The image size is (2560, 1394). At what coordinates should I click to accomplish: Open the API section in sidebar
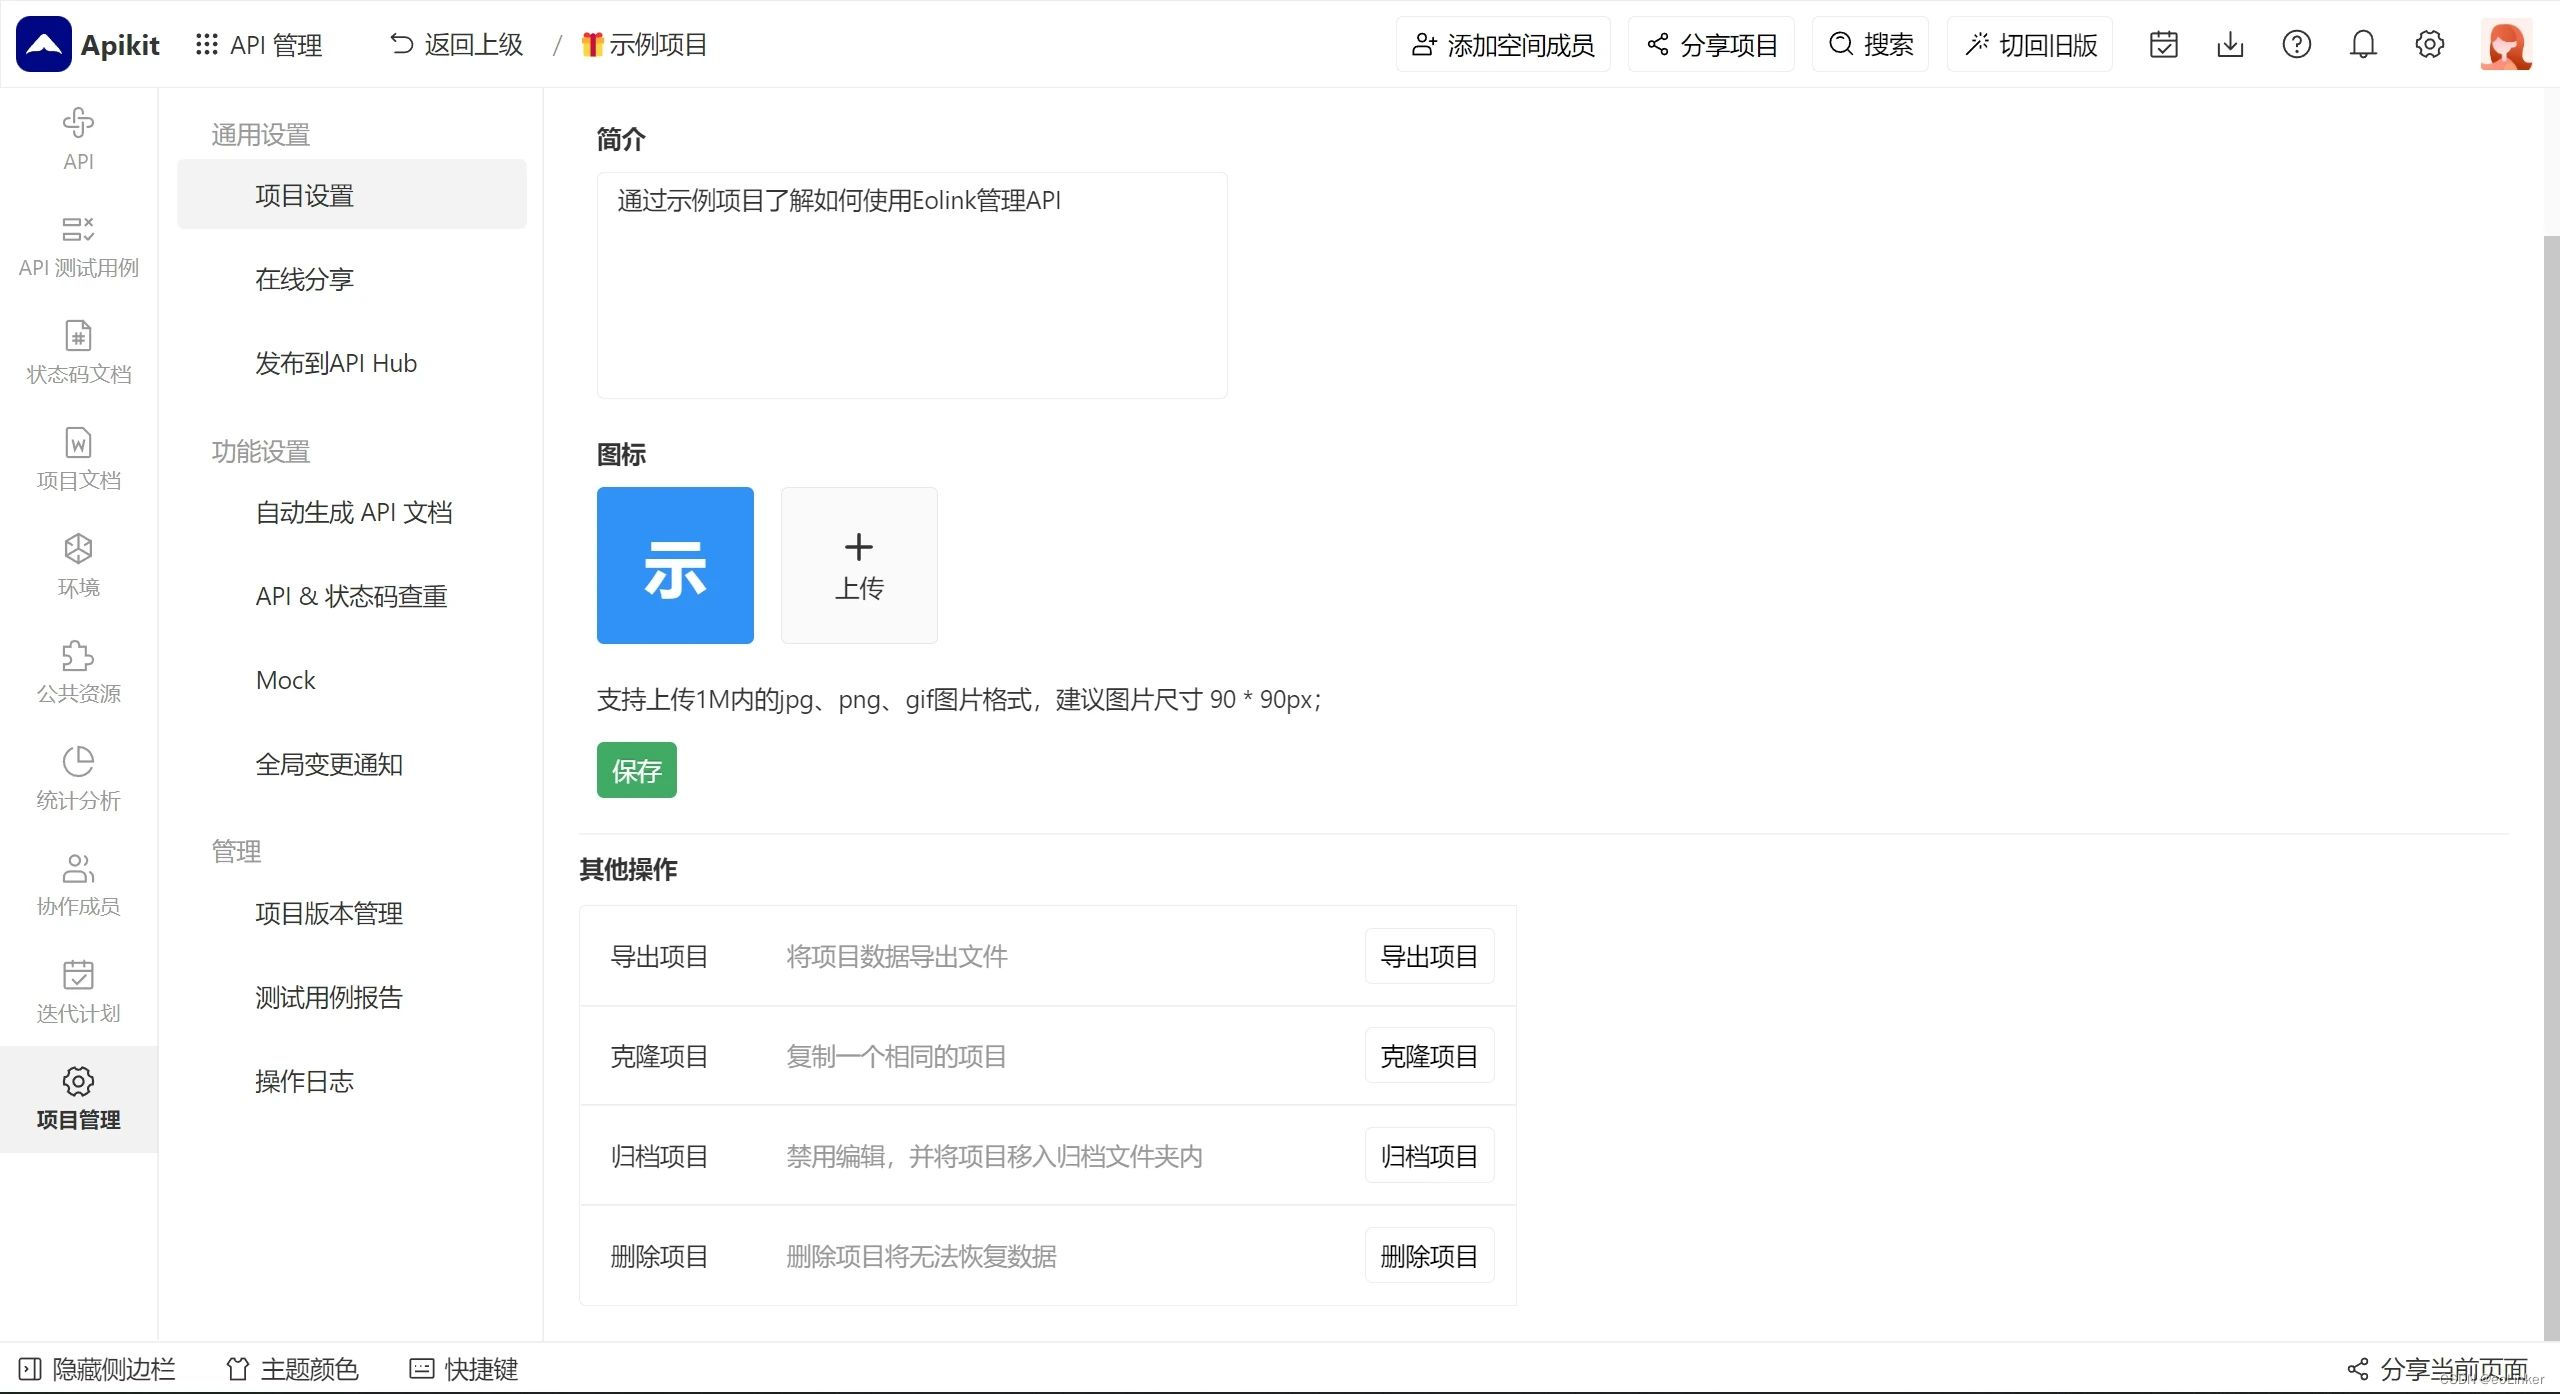pyautogui.click(x=78, y=139)
